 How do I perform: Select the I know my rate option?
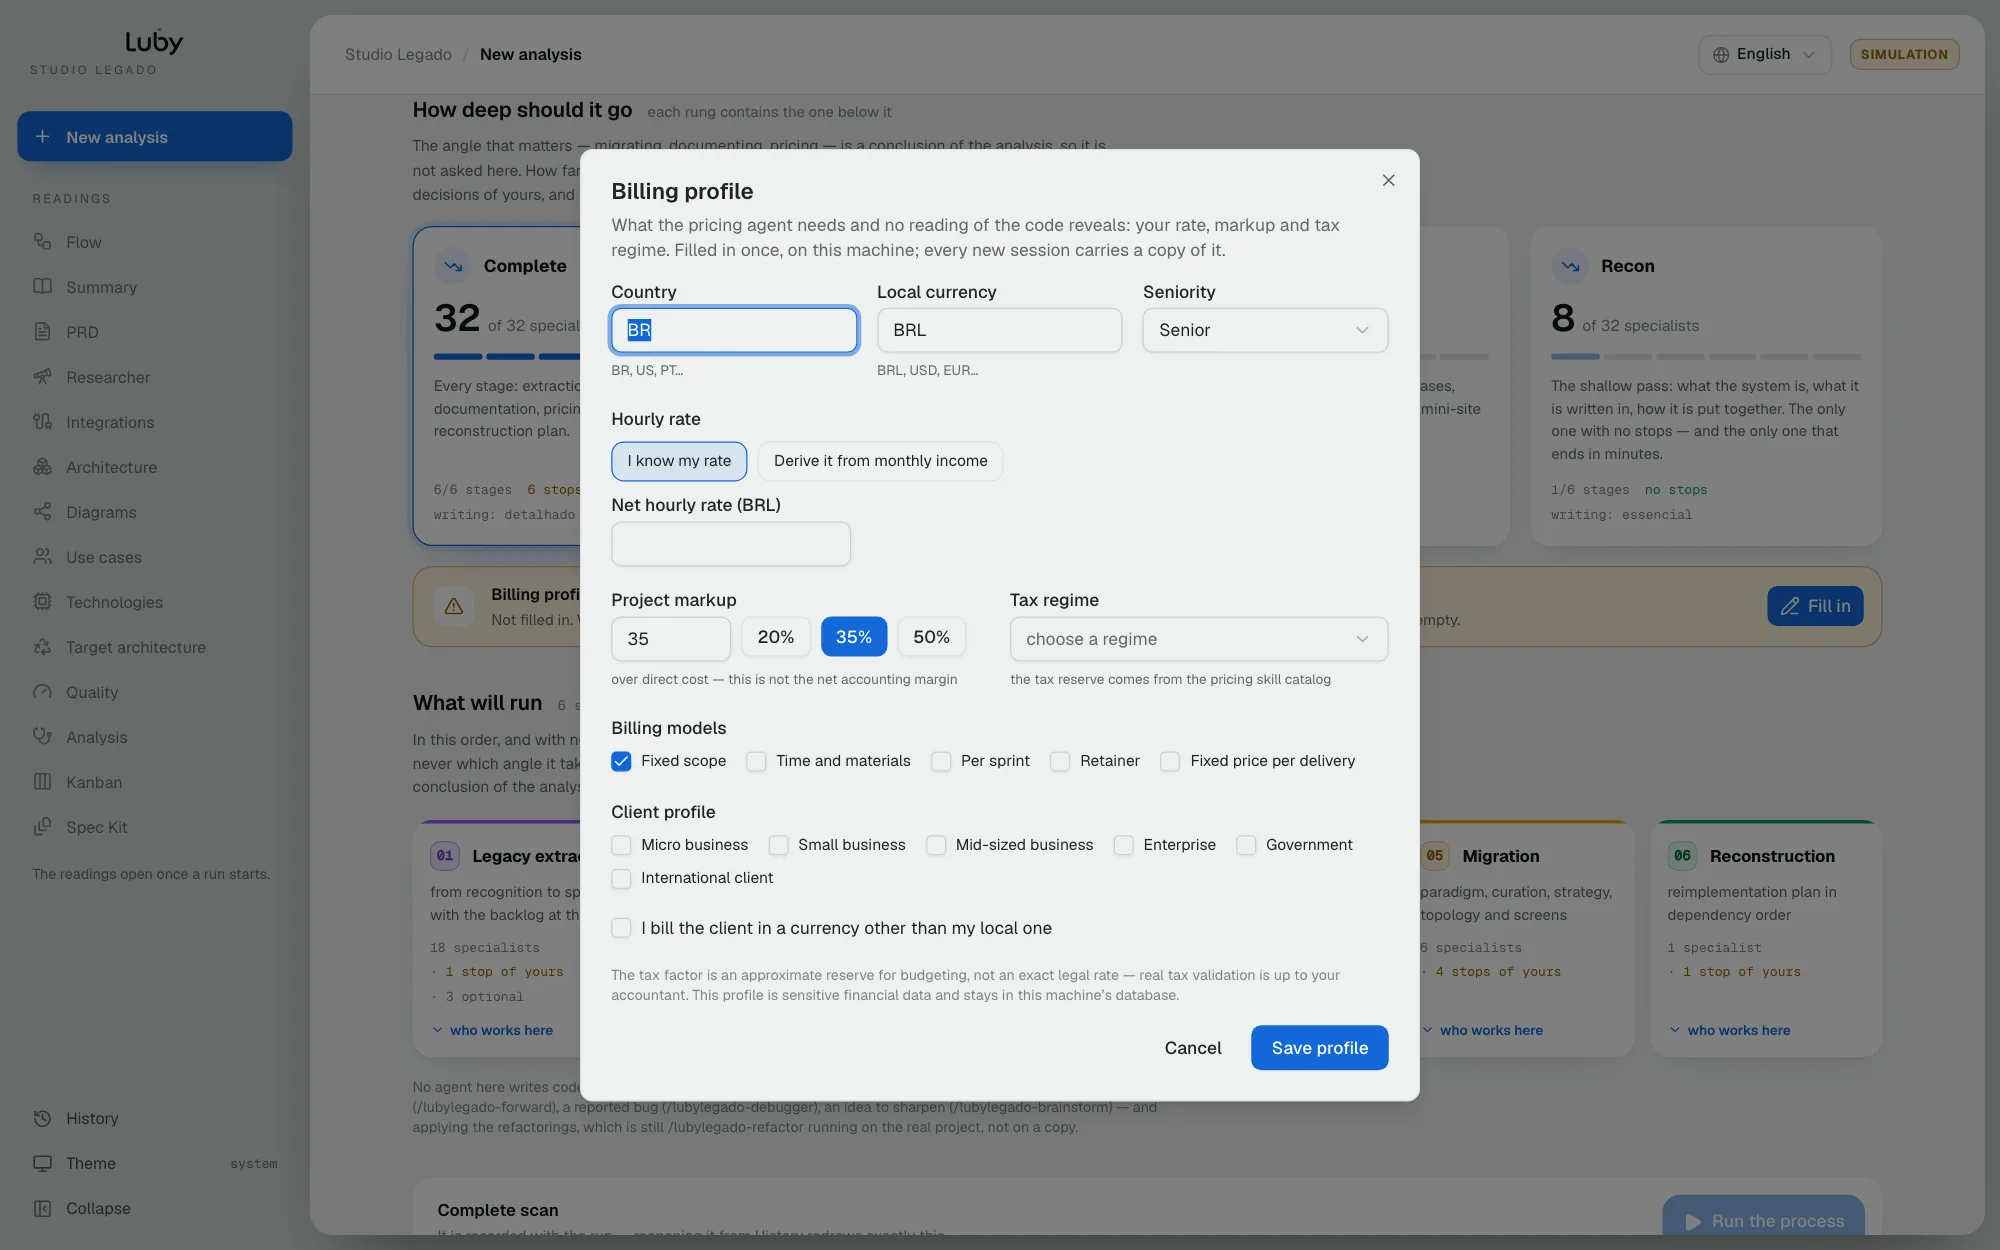click(x=679, y=461)
